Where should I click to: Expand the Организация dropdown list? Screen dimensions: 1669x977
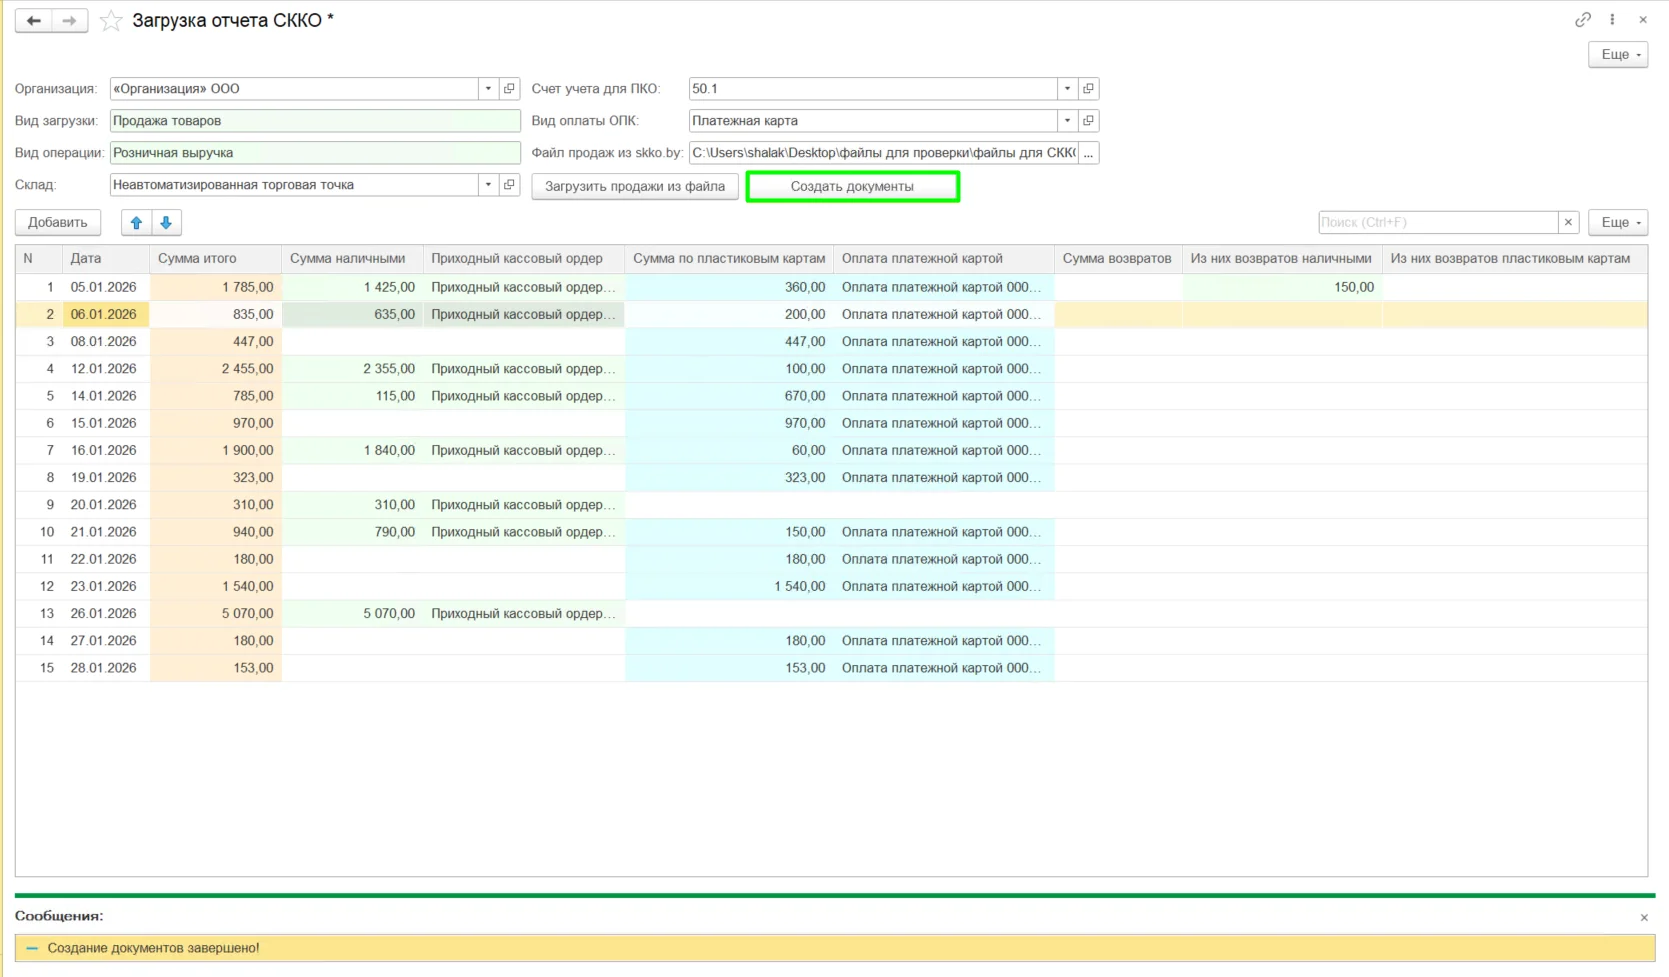pos(488,89)
